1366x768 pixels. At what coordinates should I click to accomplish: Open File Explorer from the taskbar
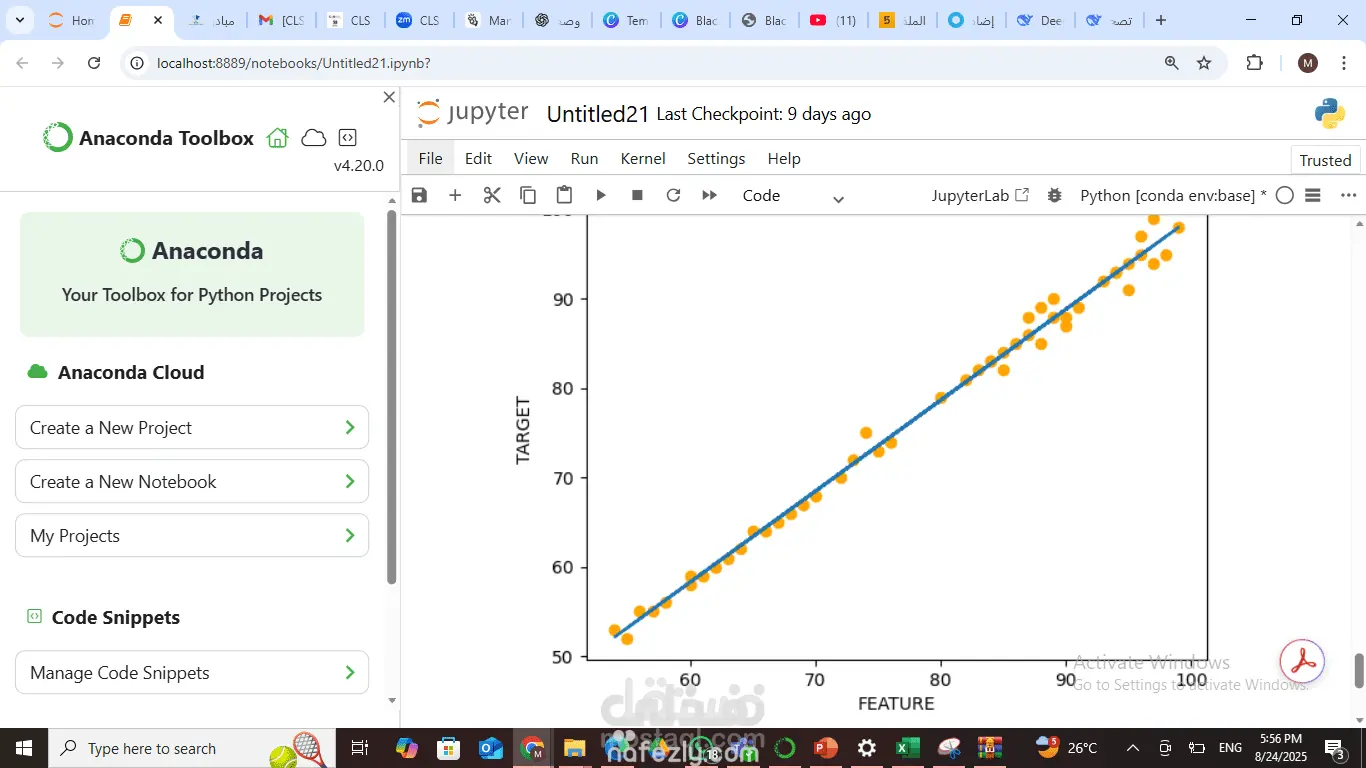pos(574,748)
